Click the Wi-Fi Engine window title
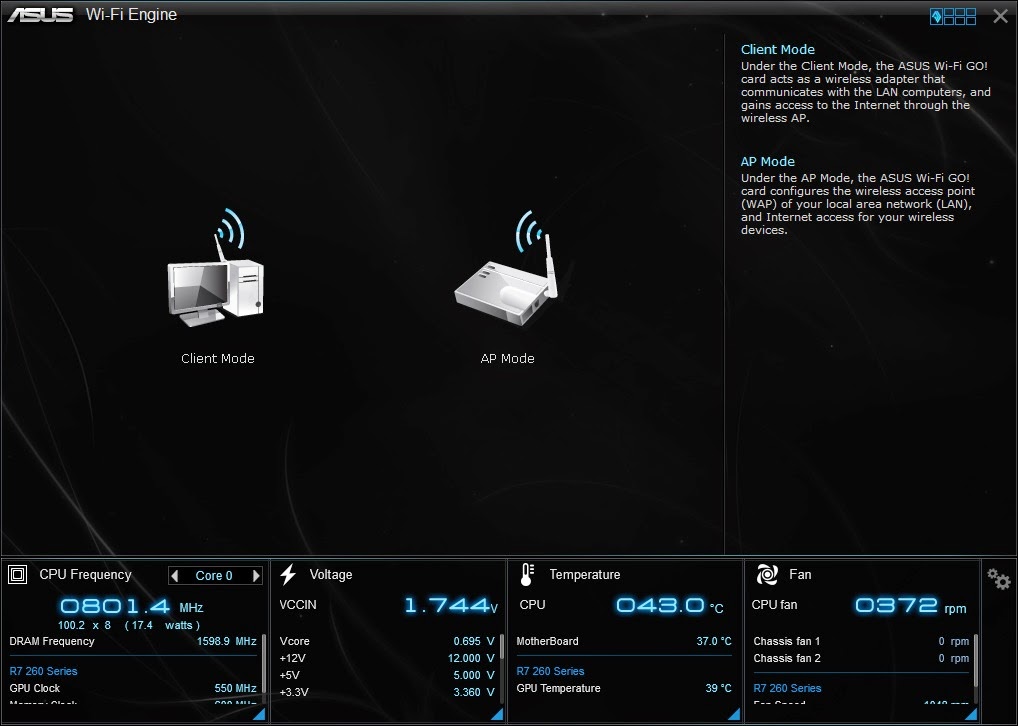 (x=131, y=14)
